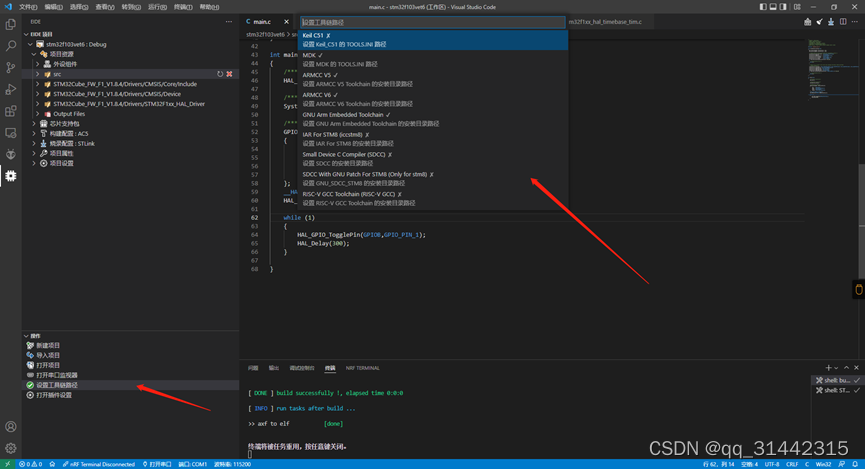Click the 设置工具链路径 input field
Viewport: 865px width, 469px height.
coord(433,22)
